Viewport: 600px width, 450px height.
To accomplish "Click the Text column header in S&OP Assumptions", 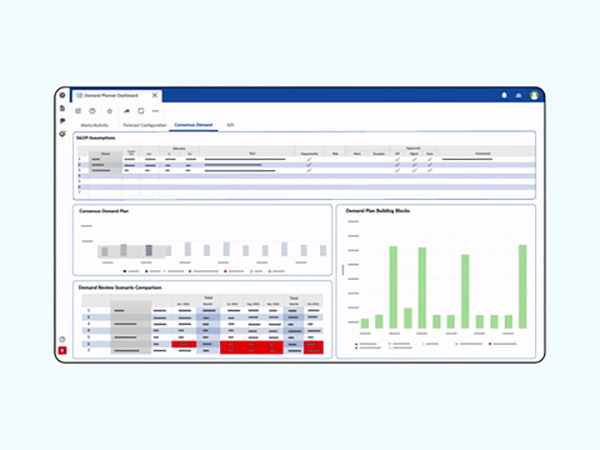I will pyautogui.click(x=252, y=153).
